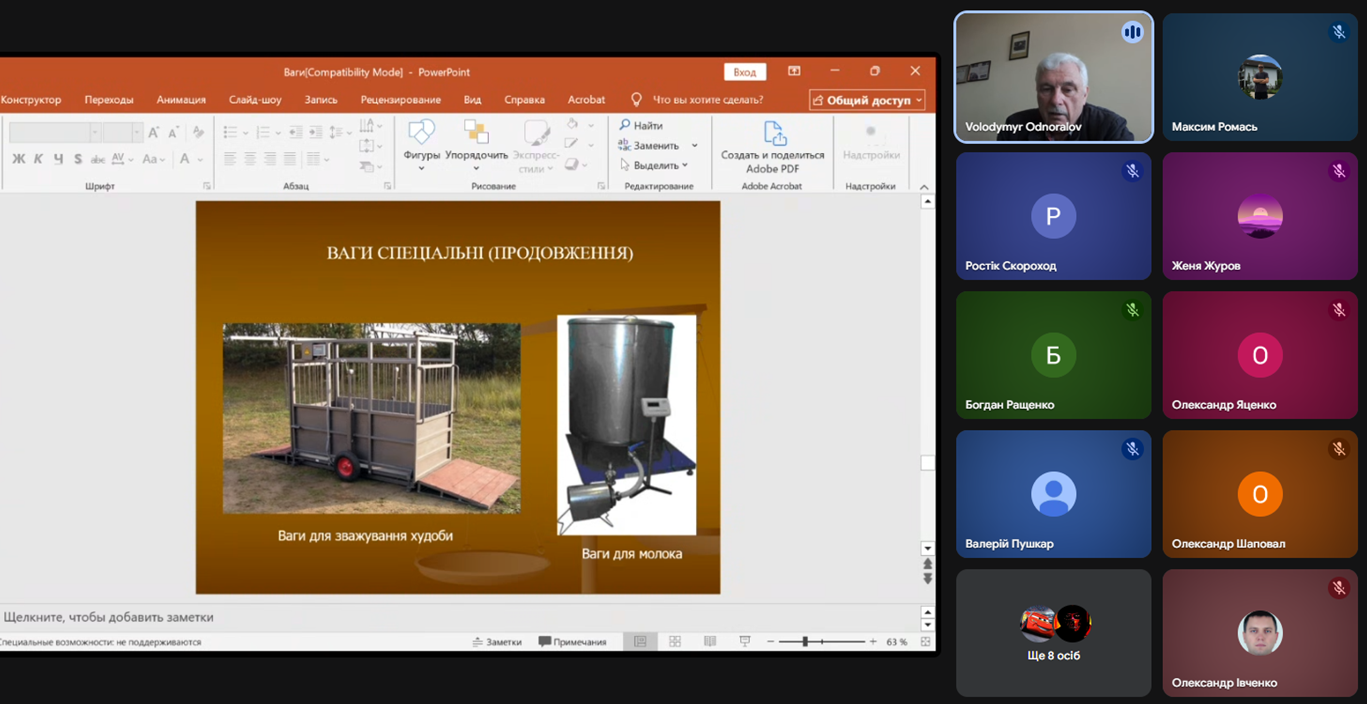Open the Ще 8 осіб participants tile
The height and width of the screenshot is (704, 1367).
pos(1053,633)
